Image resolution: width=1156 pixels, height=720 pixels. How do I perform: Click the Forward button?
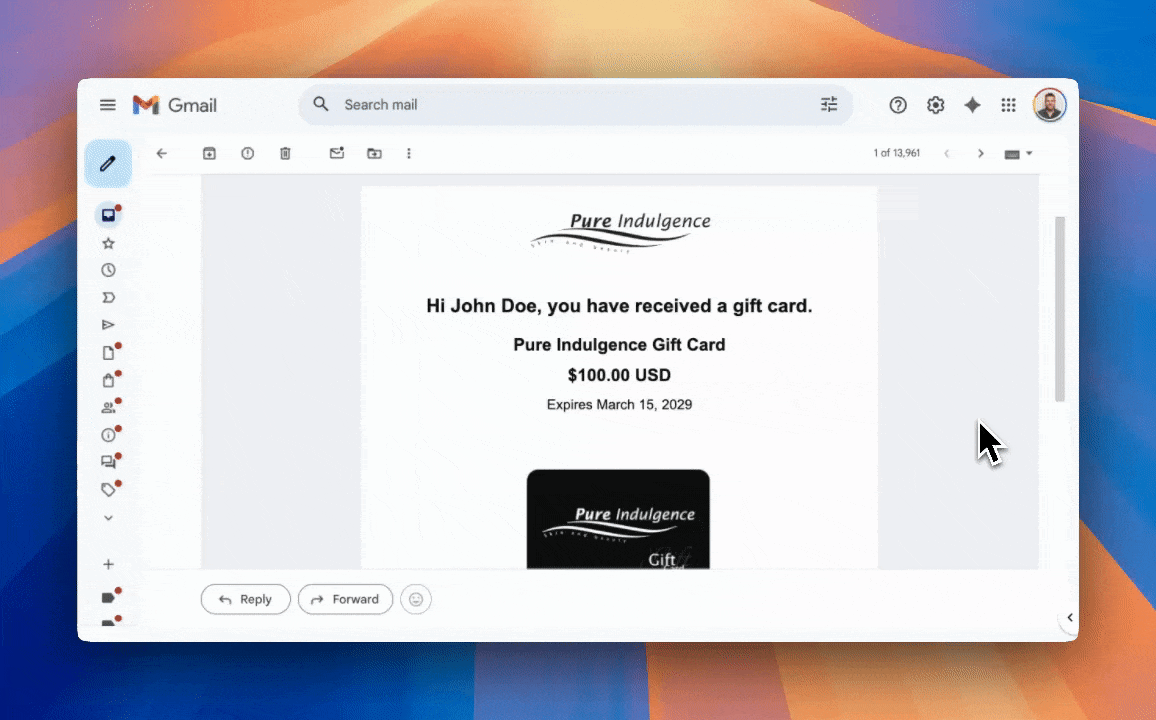(345, 599)
